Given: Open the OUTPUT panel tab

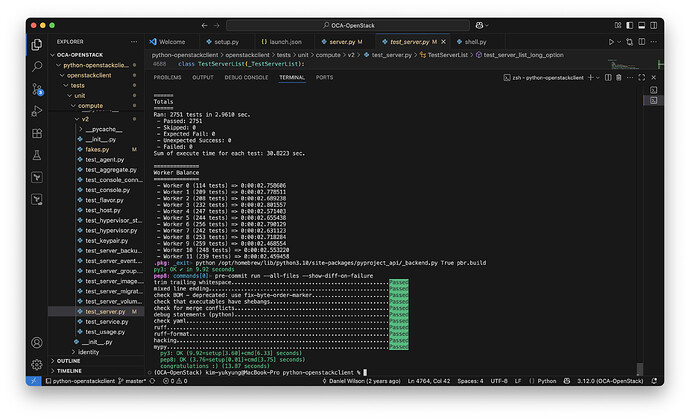Looking at the screenshot, I should [203, 77].
